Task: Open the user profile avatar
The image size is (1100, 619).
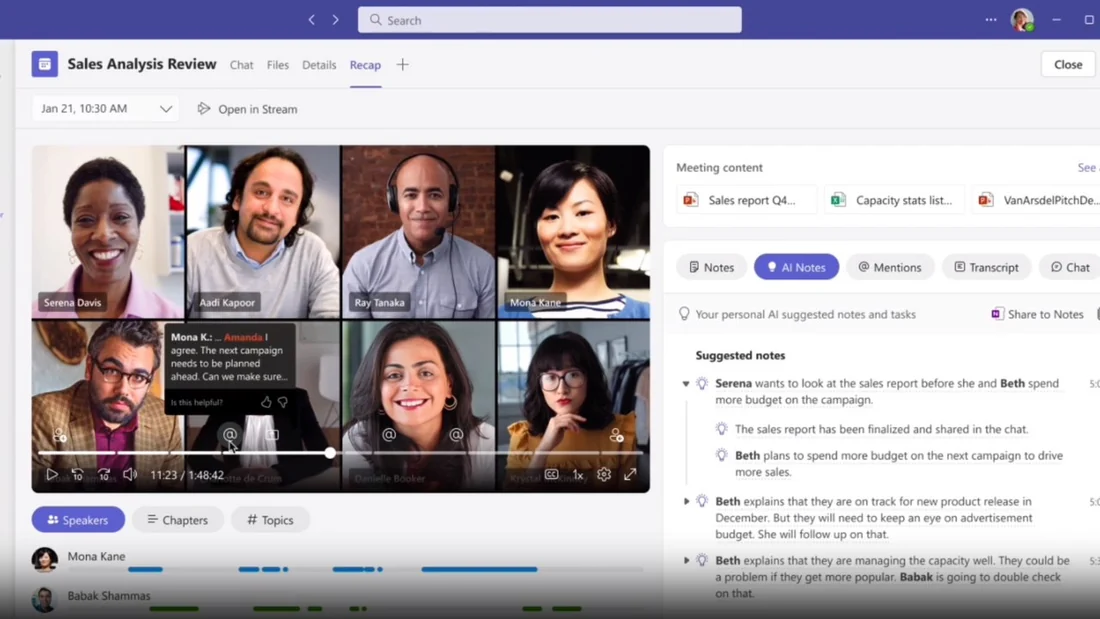Action: click(x=1022, y=20)
